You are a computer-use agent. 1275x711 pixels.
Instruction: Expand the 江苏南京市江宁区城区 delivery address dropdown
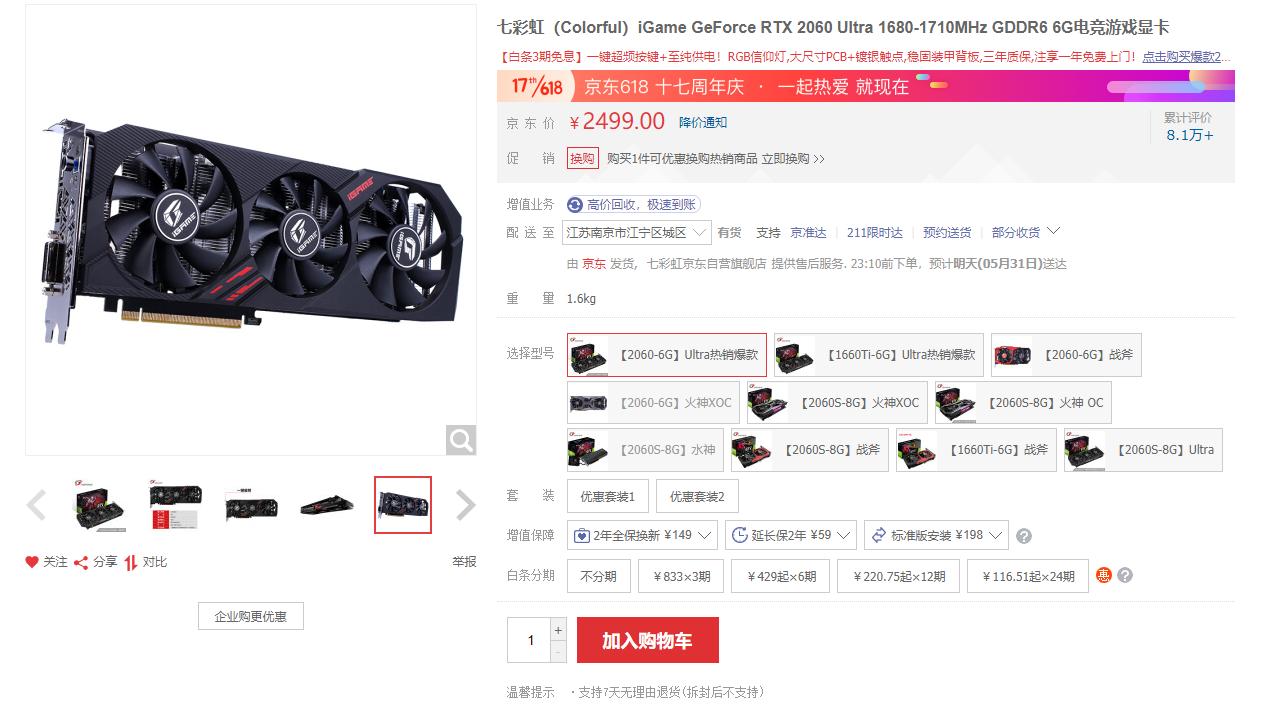click(x=637, y=232)
